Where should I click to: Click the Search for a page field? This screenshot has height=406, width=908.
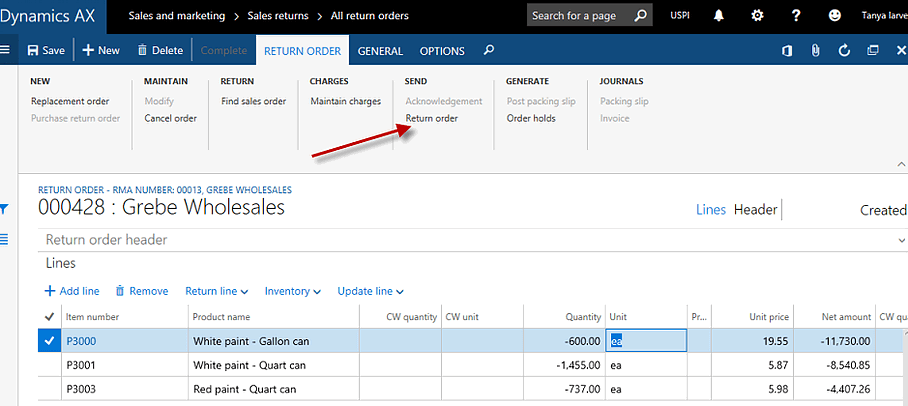pos(590,16)
